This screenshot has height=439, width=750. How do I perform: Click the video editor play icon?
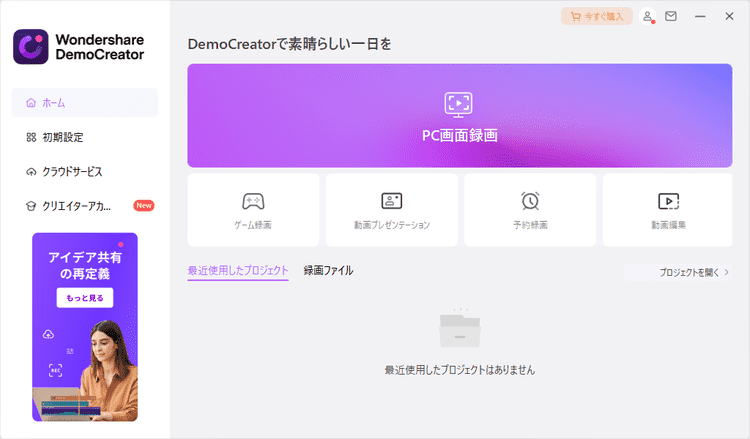(668, 201)
